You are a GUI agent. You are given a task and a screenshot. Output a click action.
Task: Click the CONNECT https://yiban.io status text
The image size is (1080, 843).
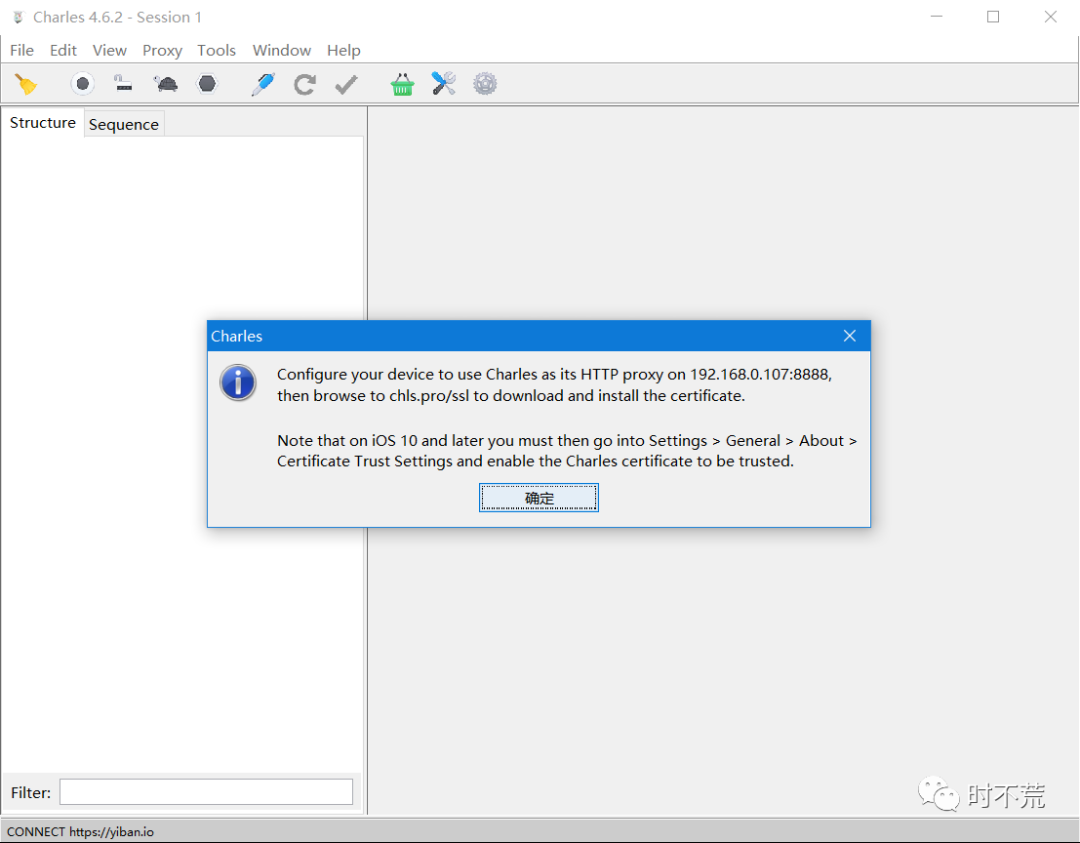pyautogui.click(x=81, y=831)
